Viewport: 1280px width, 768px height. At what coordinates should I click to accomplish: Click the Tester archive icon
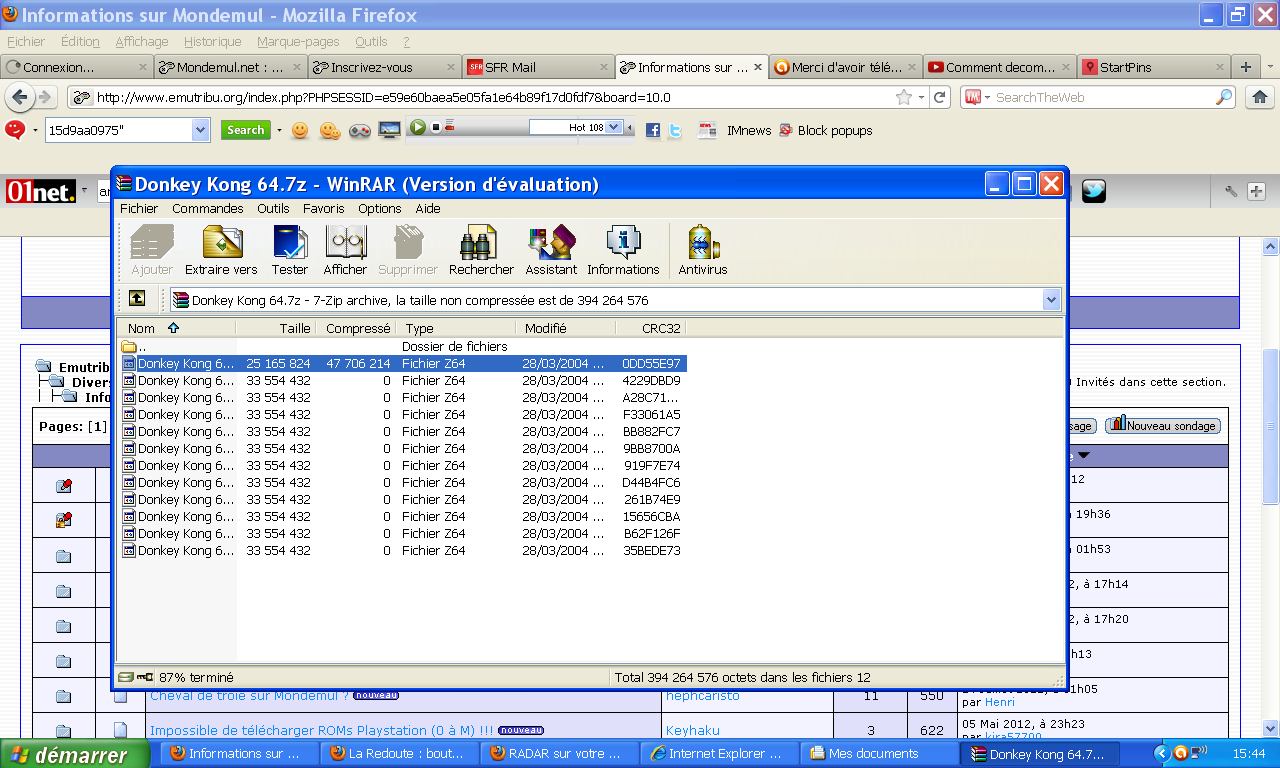point(289,248)
